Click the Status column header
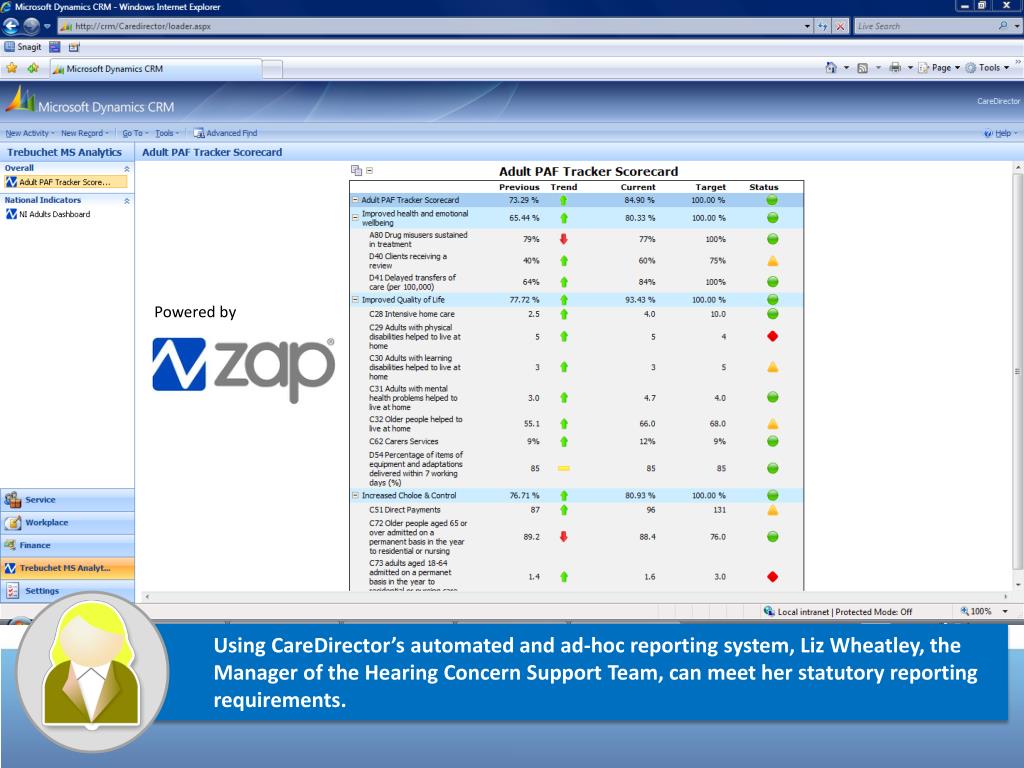Image resolution: width=1024 pixels, height=768 pixels. coord(764,187)
